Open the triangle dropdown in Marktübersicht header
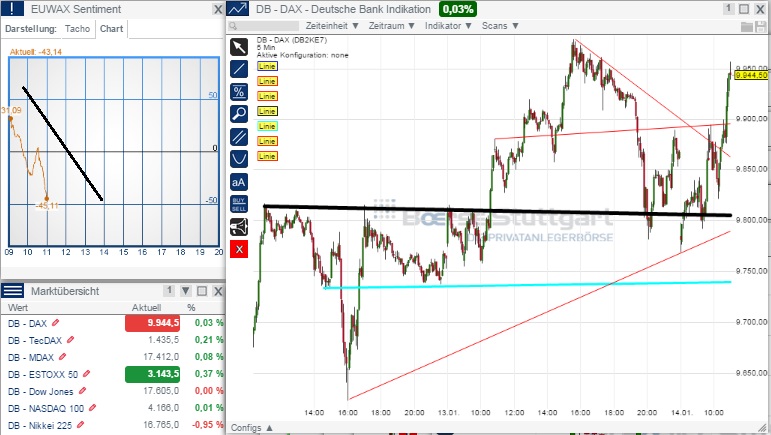Image resolution: width=771 pixels, height=435 pixels. point(185,291)
